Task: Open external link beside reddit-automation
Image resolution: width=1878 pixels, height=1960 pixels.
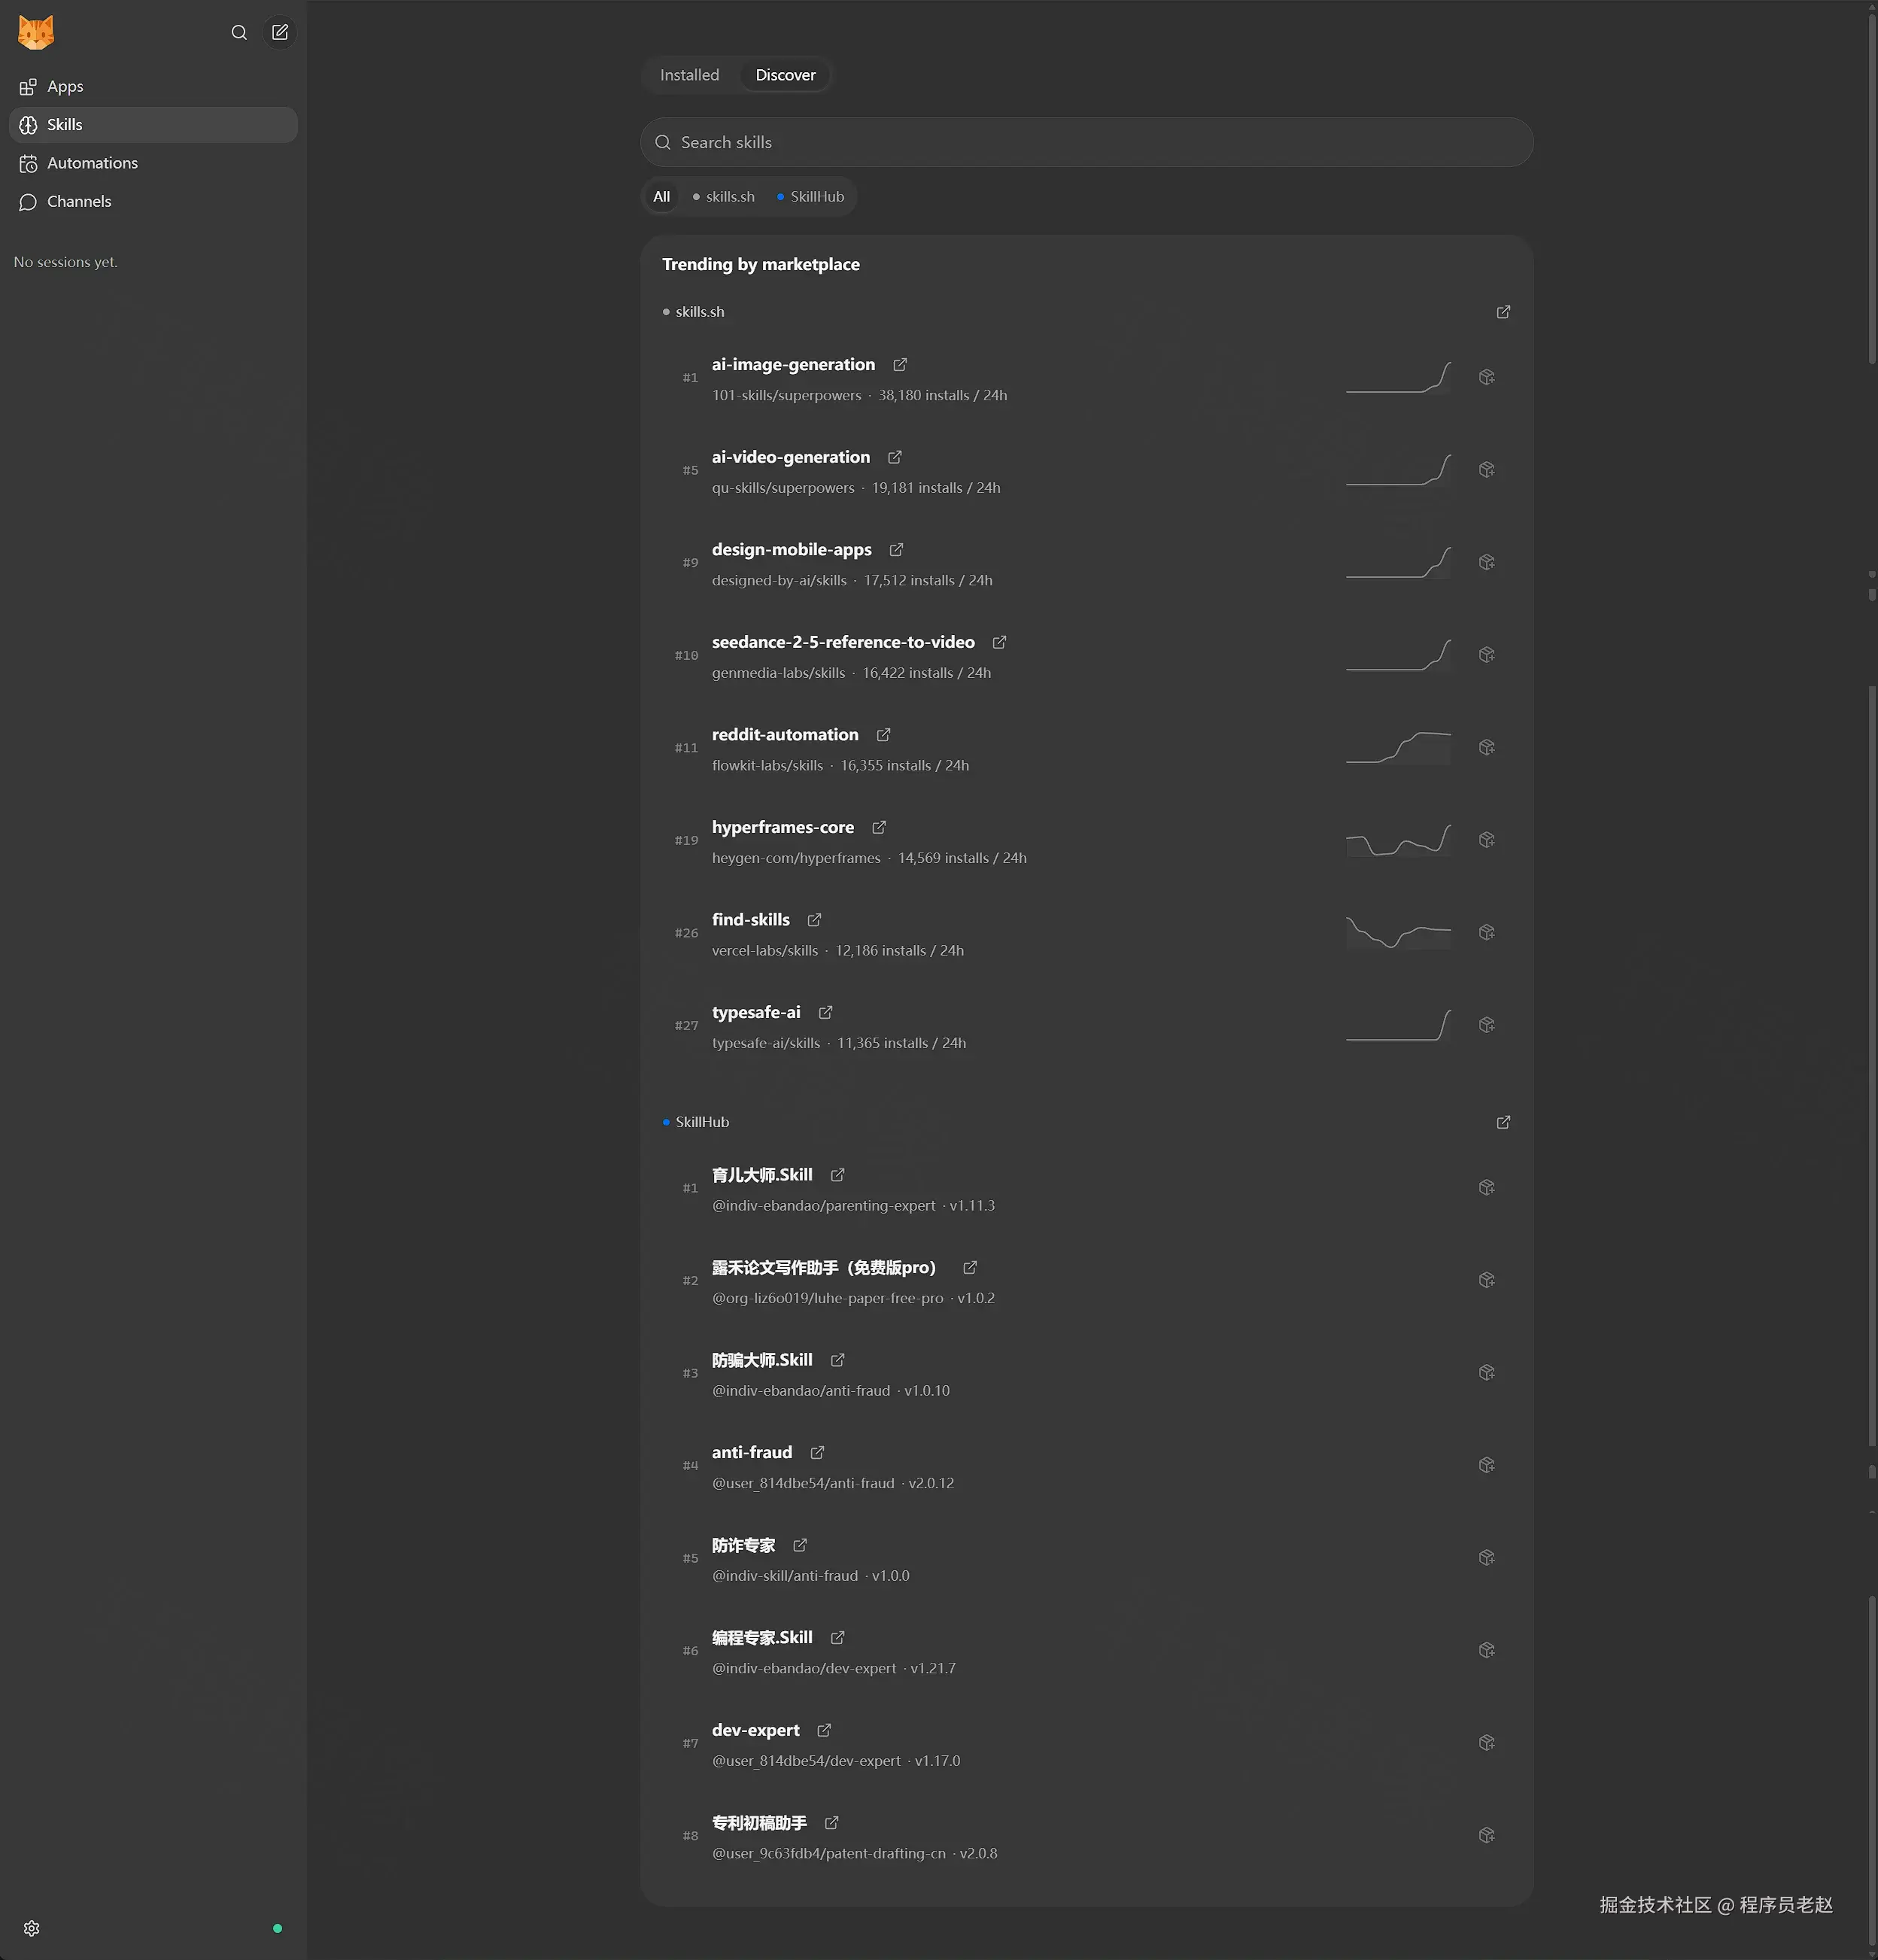Action: coord(884,735)
